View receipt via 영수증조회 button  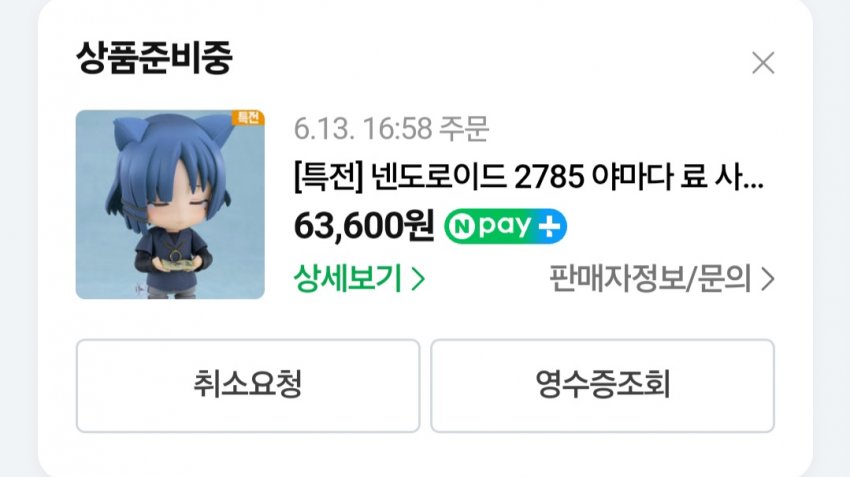pos(602,386)
